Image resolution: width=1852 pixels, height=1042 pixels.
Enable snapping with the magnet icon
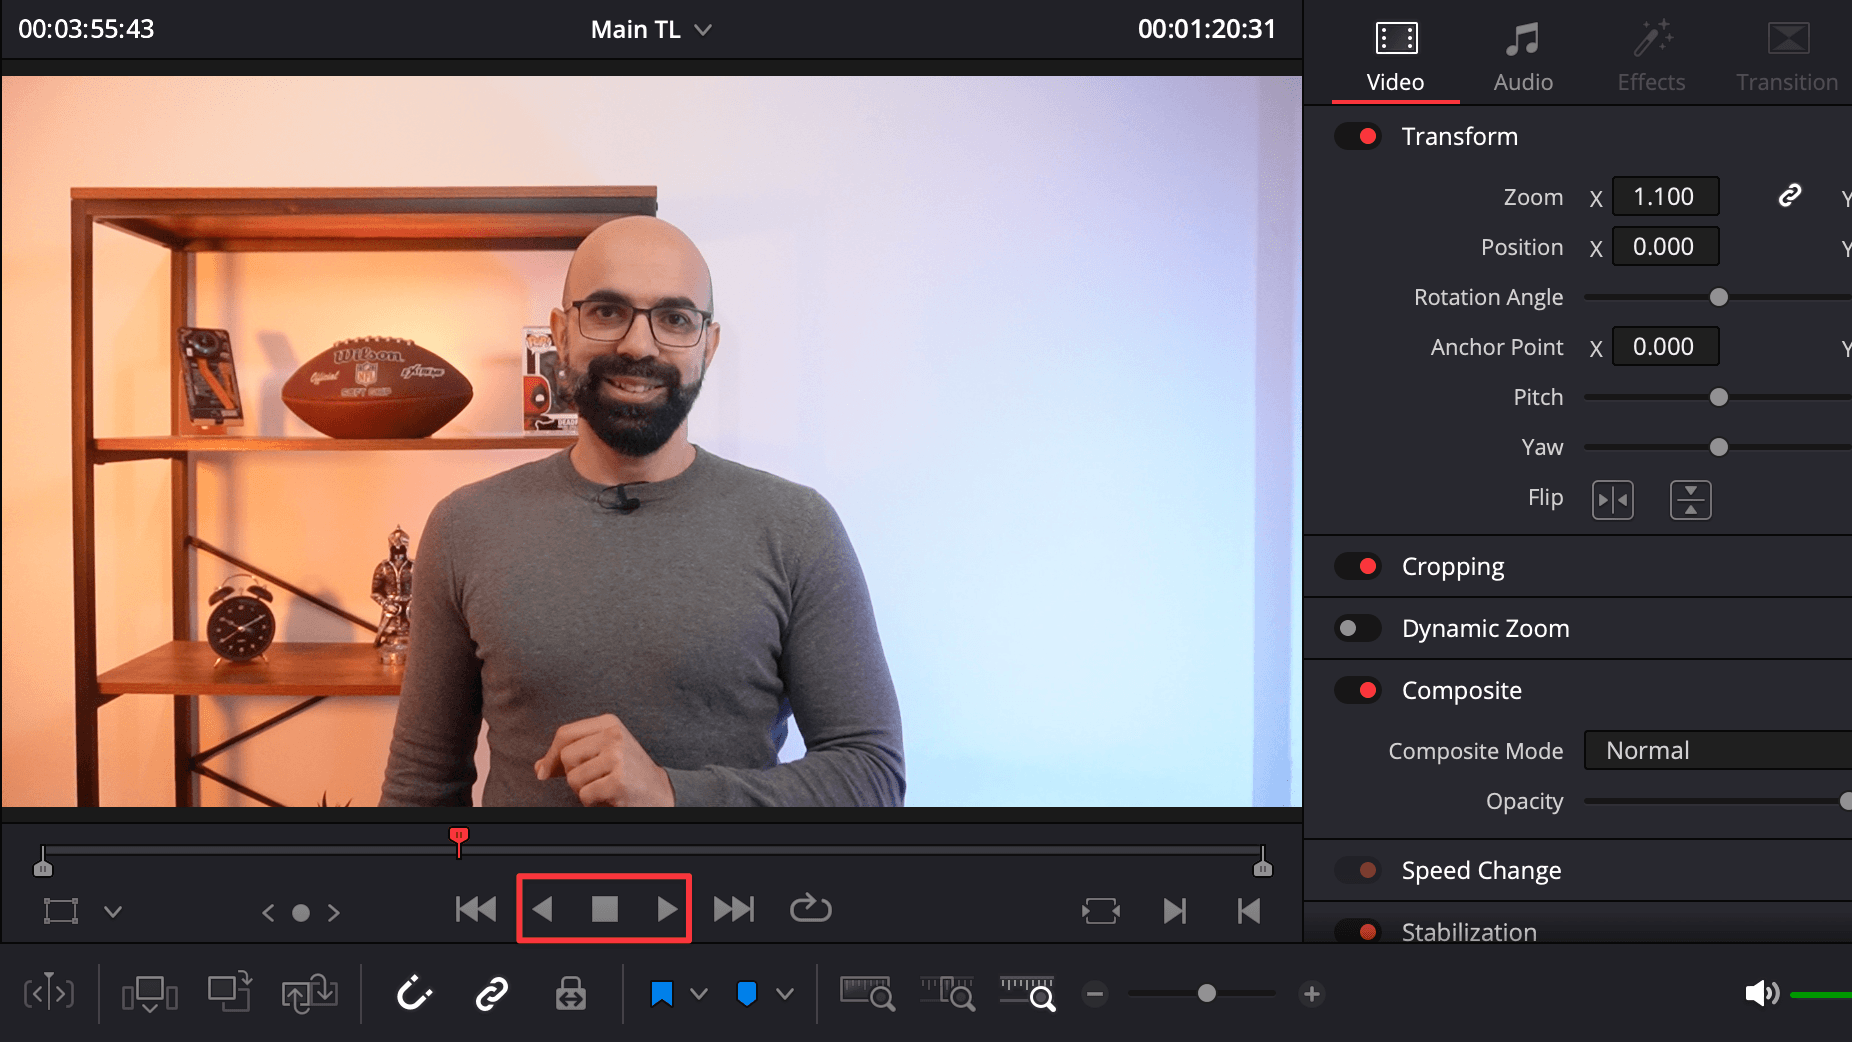(x=414, y=993)
